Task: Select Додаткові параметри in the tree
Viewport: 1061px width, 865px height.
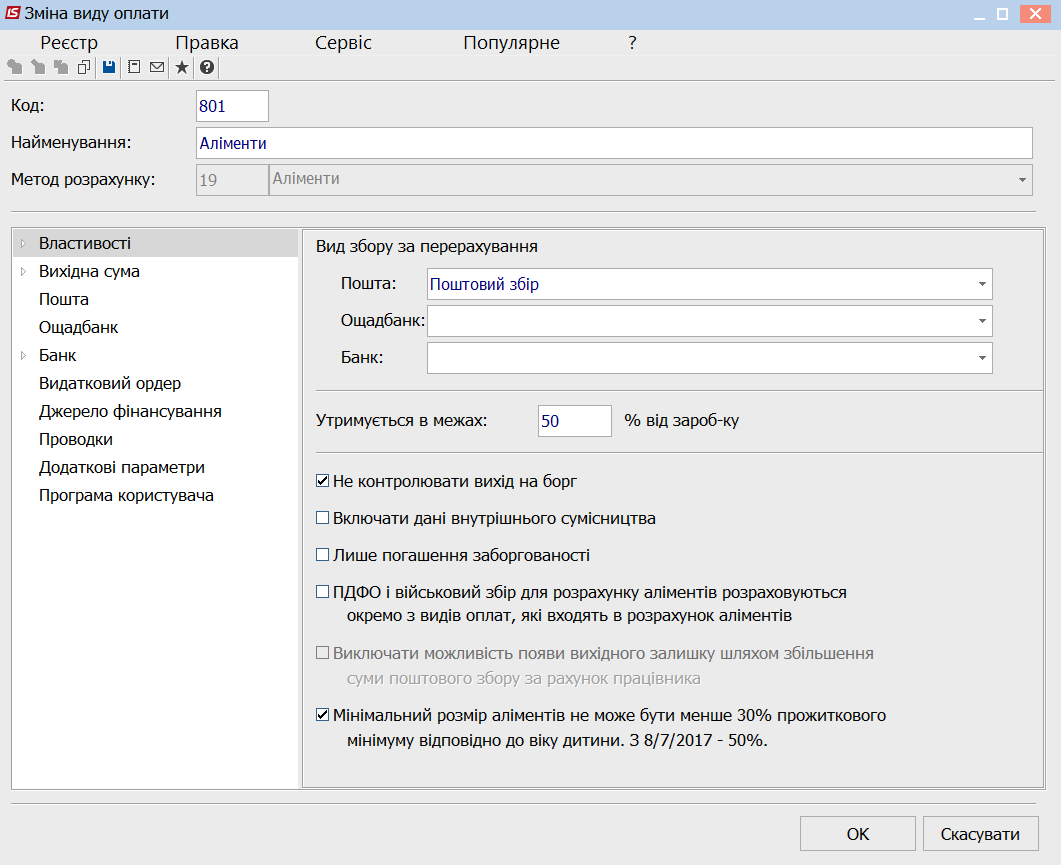Action: pyautogui.click(x=122, y=468)
